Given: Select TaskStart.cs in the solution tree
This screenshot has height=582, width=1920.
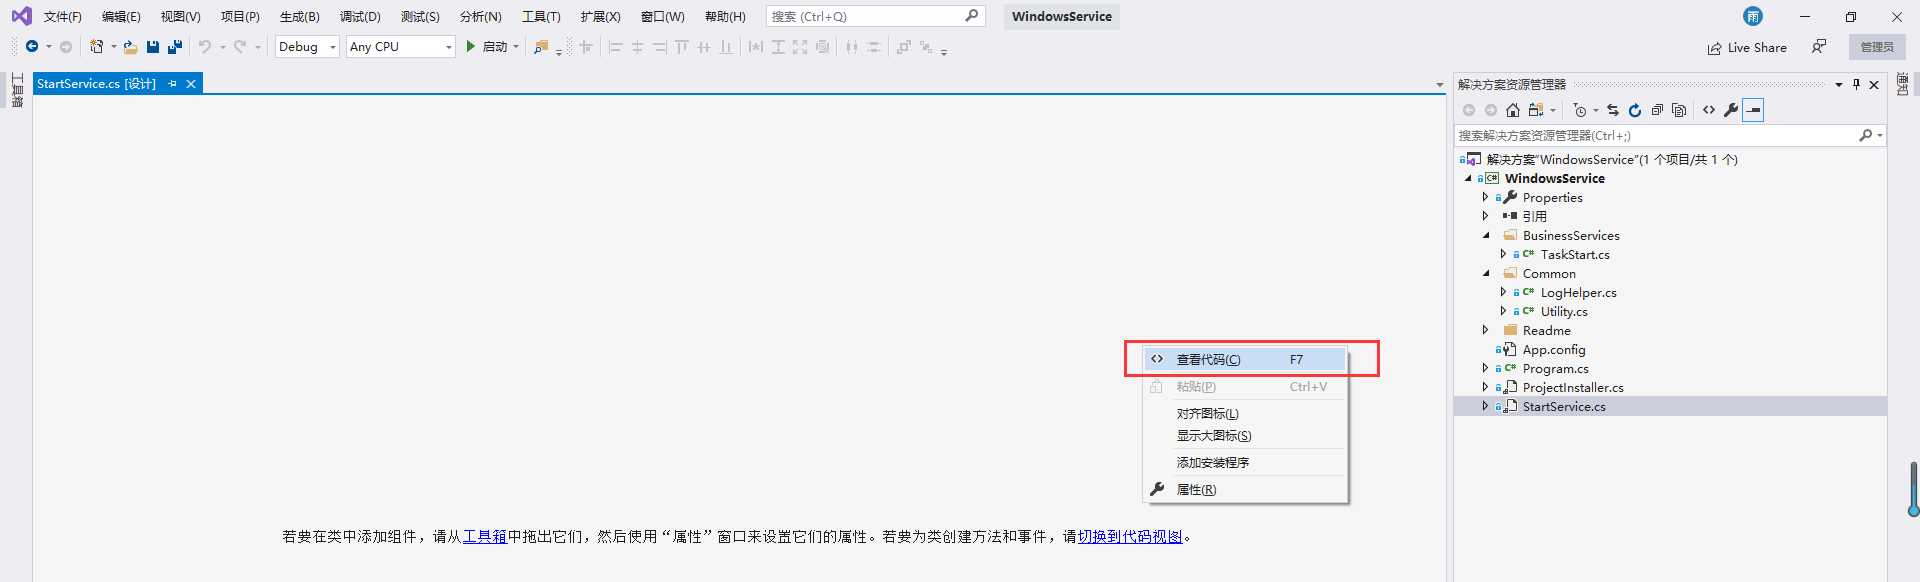Looking at the screenshot, I should (1575, 254).
